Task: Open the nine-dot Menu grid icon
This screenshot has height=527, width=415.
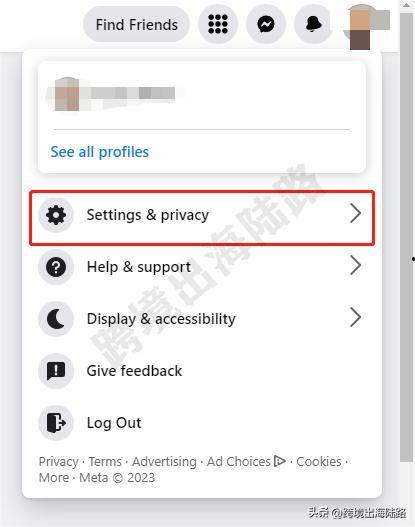Action: (218, 24)
